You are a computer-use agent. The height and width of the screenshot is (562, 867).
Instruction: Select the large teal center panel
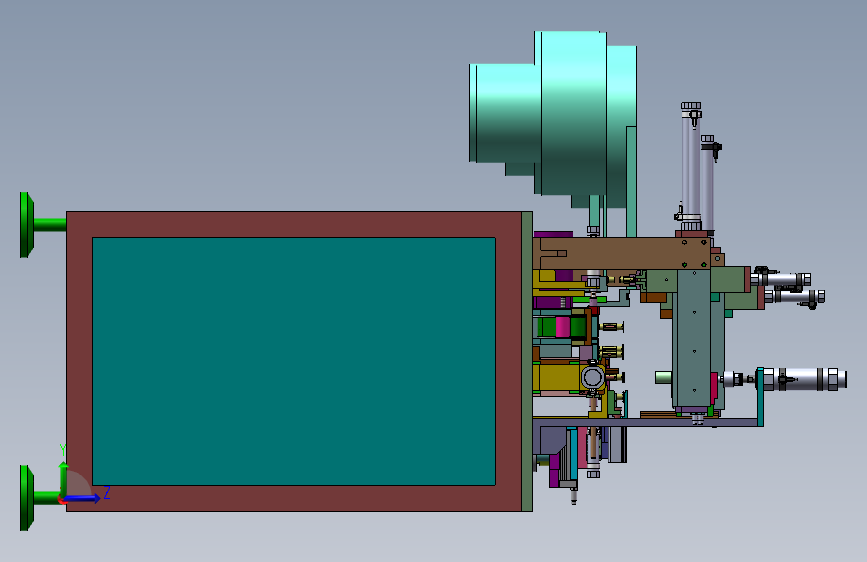(x=294, y=361)
